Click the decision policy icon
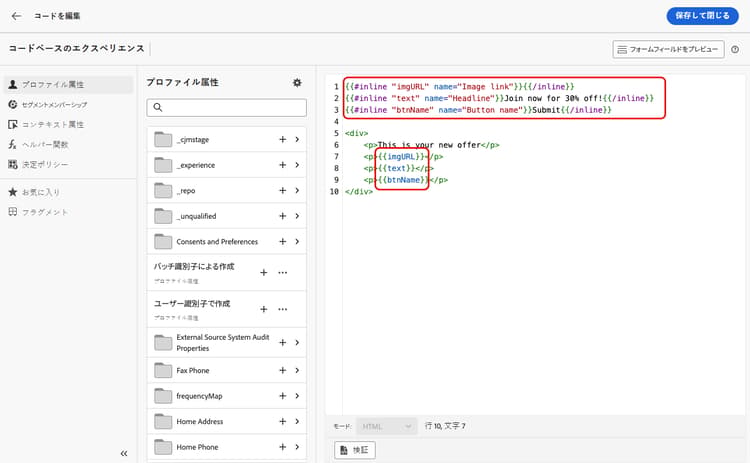The width and height of the screenshot is (750, 463). [x=13, y=165]
